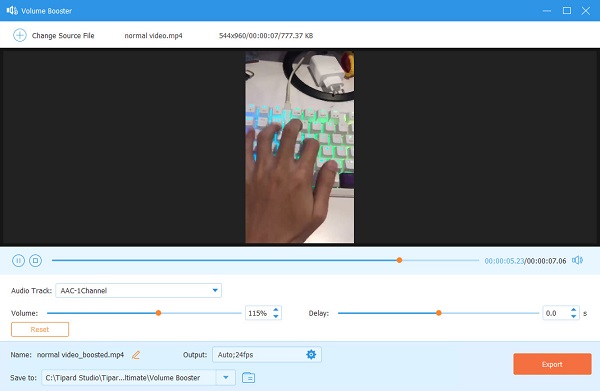
Task: Open the Save to path dropdown arrow
Action: (x=226, y=378)
